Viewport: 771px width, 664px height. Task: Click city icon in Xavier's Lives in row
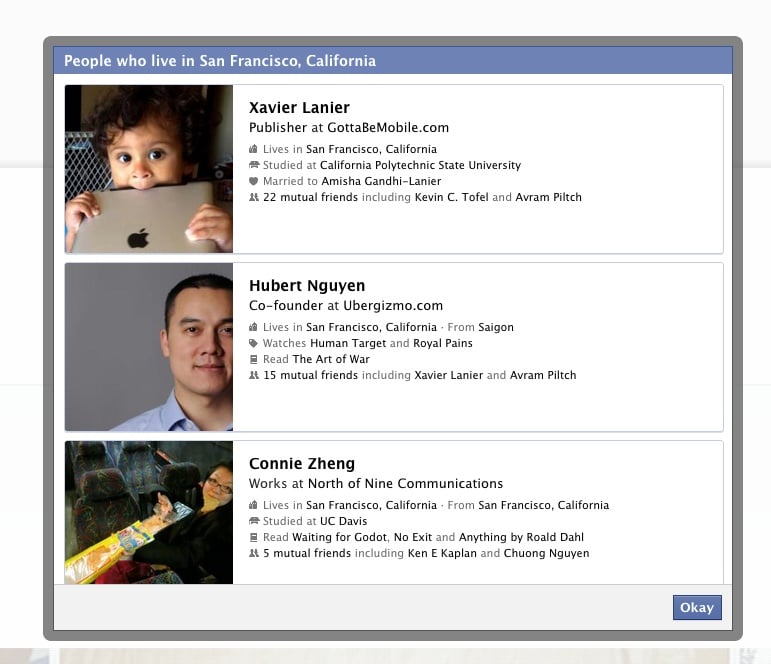[x=253, y=149]
